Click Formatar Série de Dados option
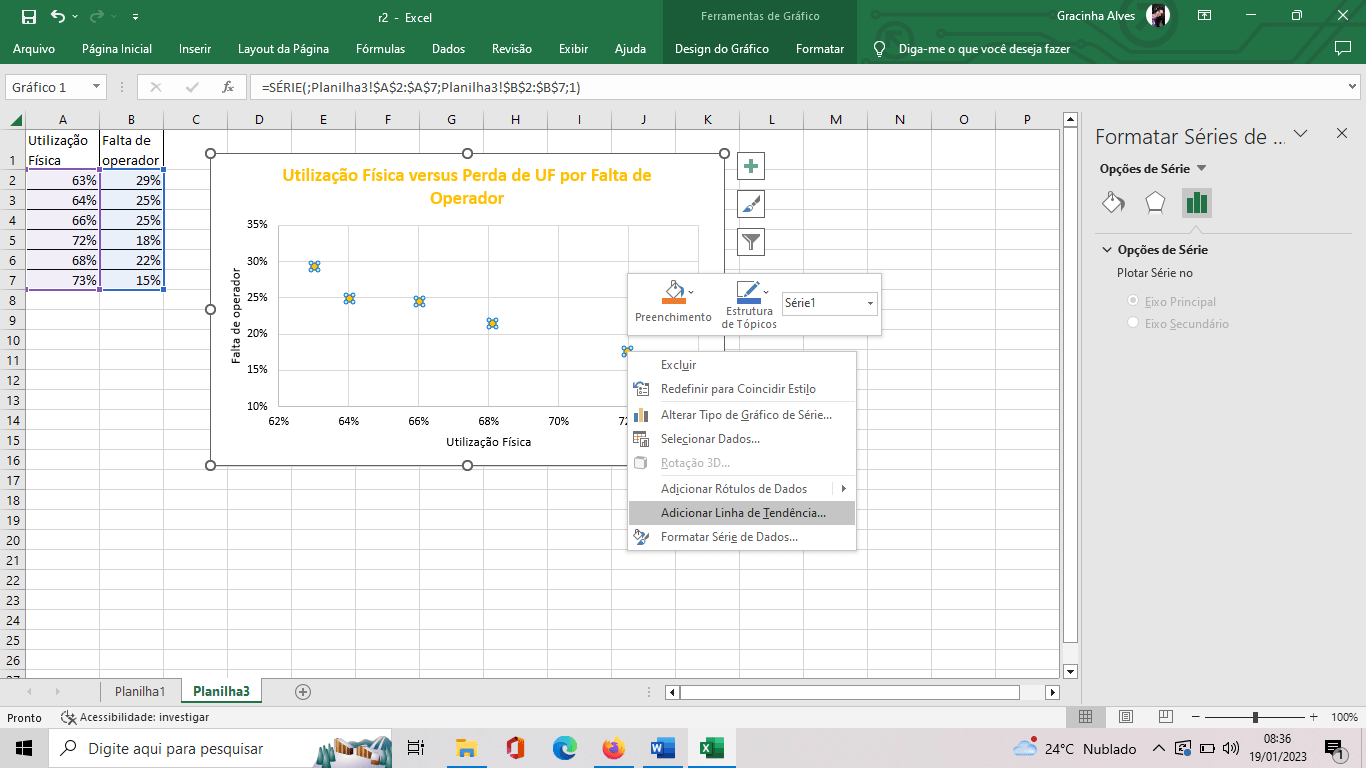The image size is (1366, 768). coord(728,537)
